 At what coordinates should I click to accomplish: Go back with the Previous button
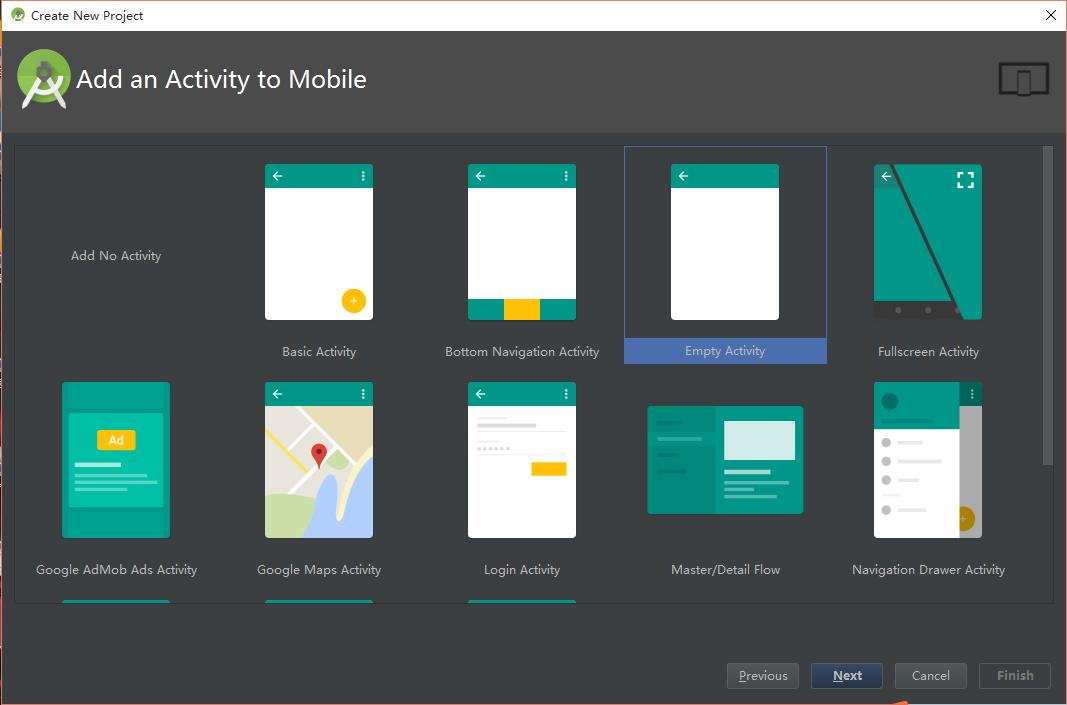(x=763, y=676)
